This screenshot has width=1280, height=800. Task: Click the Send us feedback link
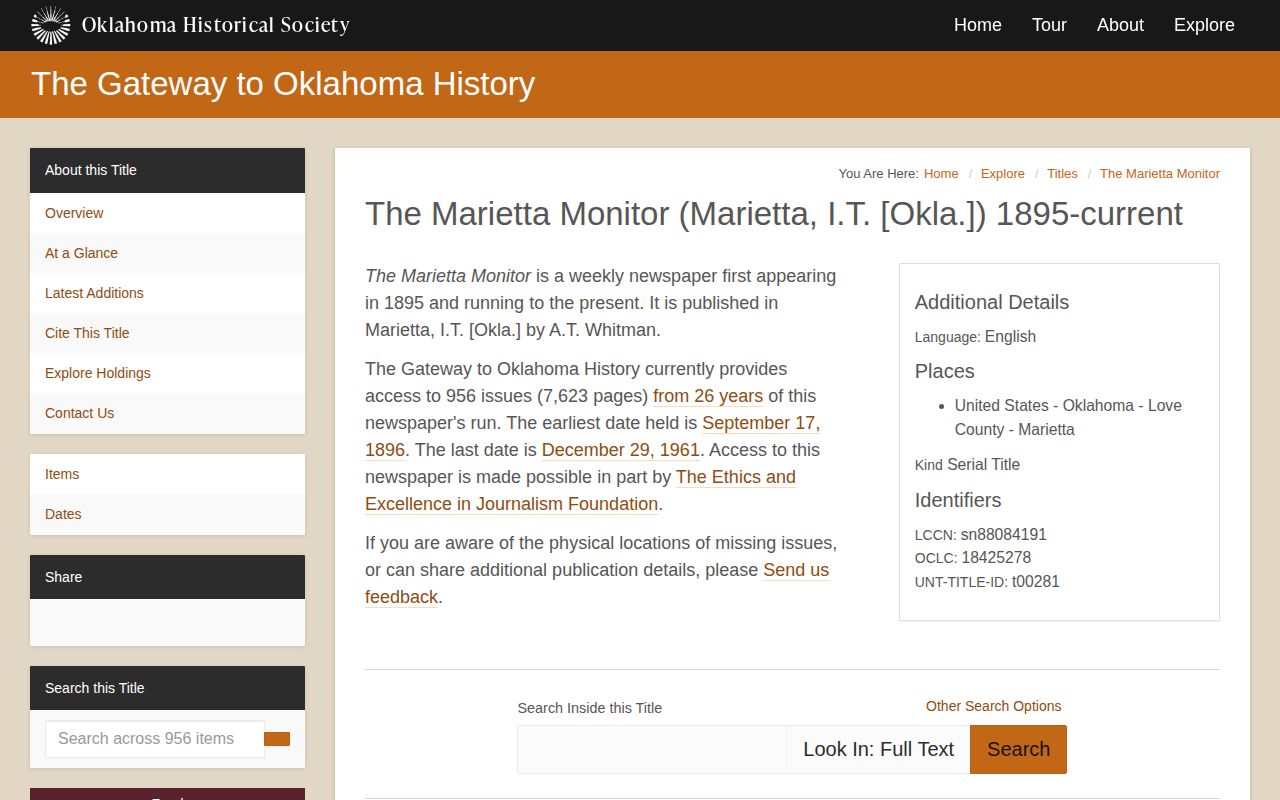coord(597,583)
